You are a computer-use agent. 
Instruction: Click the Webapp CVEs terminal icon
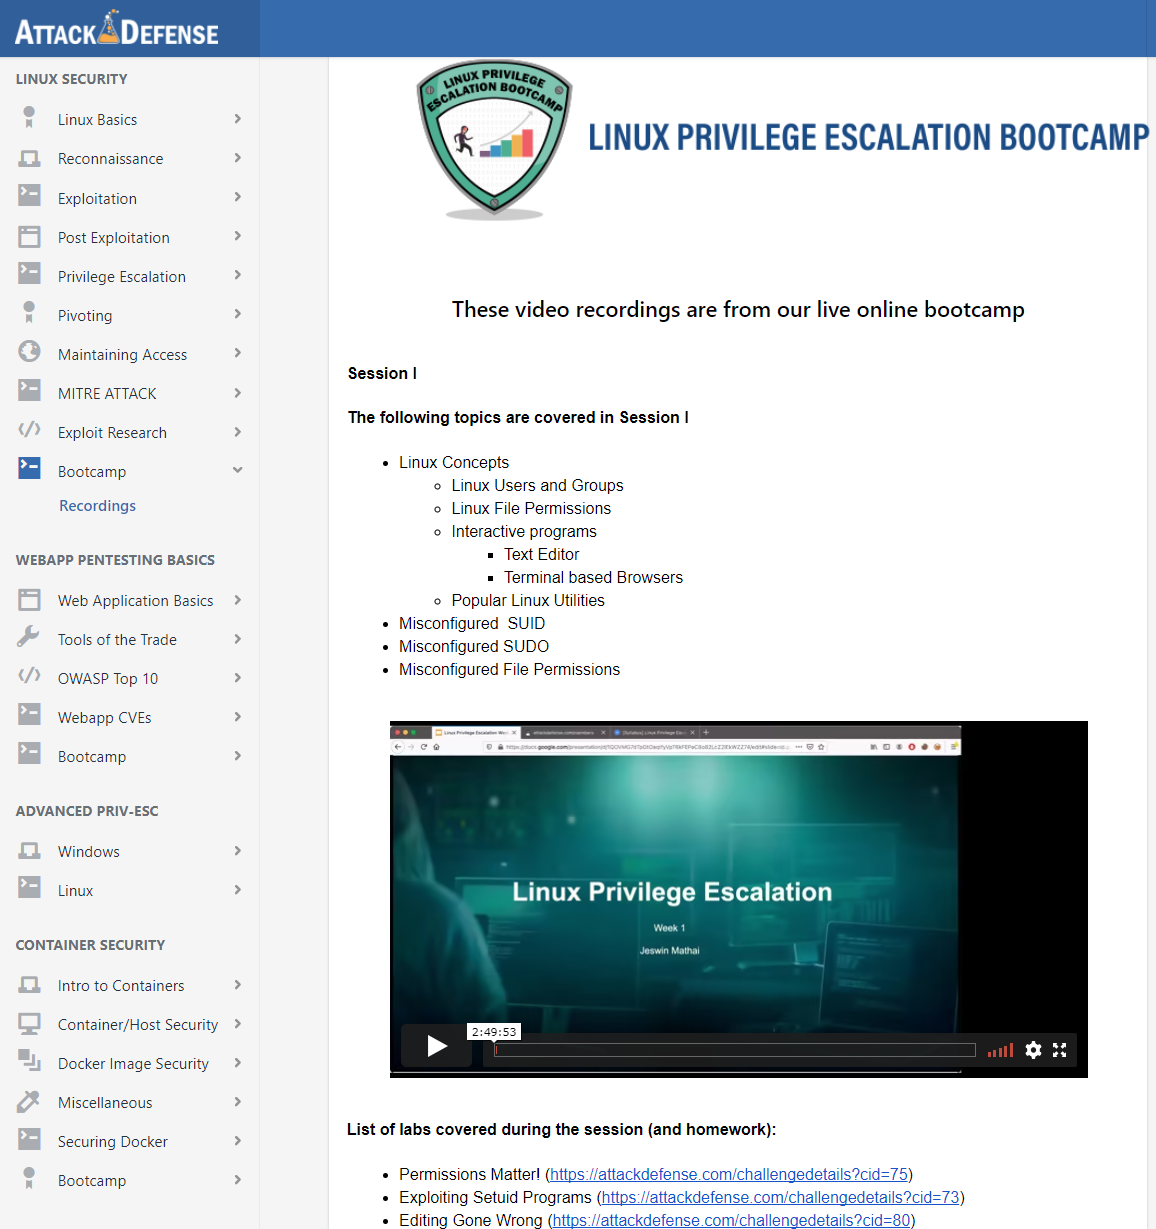[30, 715]
